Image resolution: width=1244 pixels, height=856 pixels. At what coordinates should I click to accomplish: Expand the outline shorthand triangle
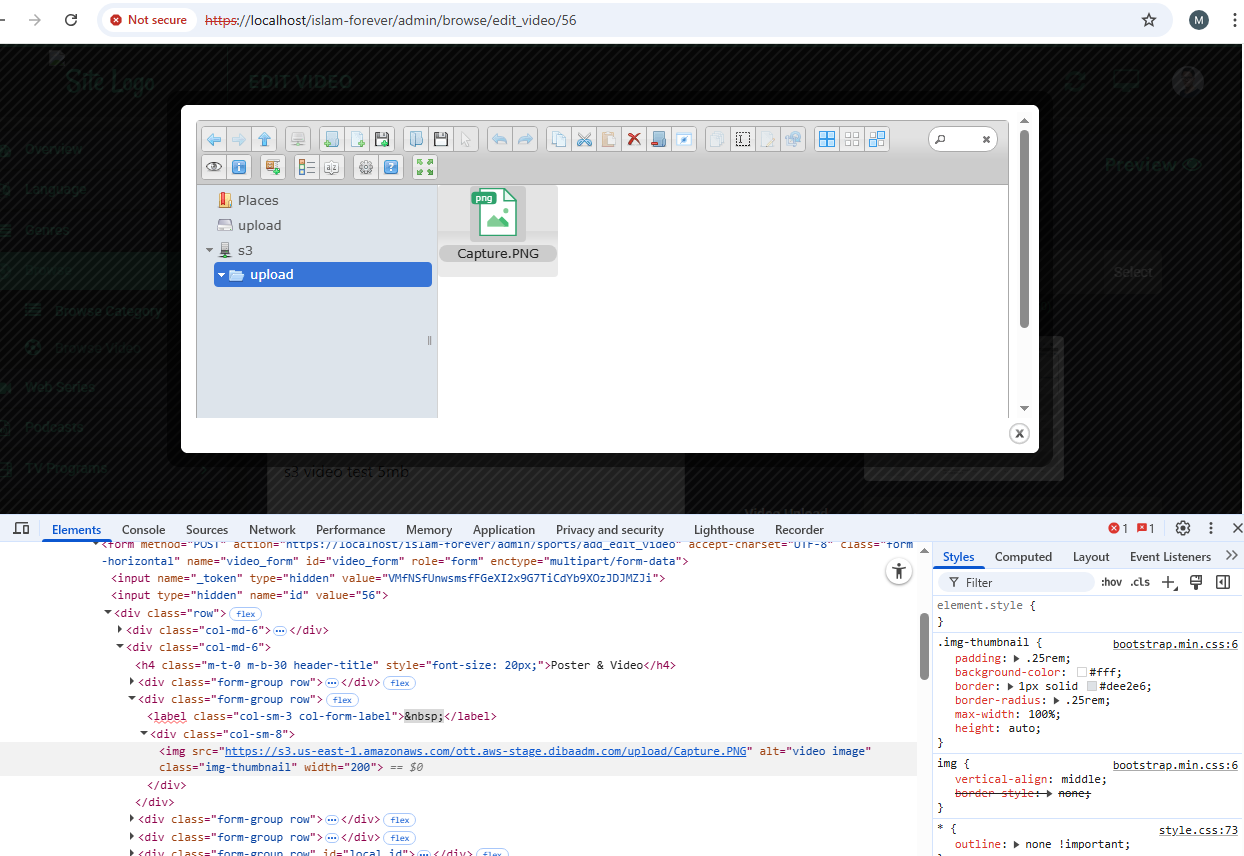1017,844
